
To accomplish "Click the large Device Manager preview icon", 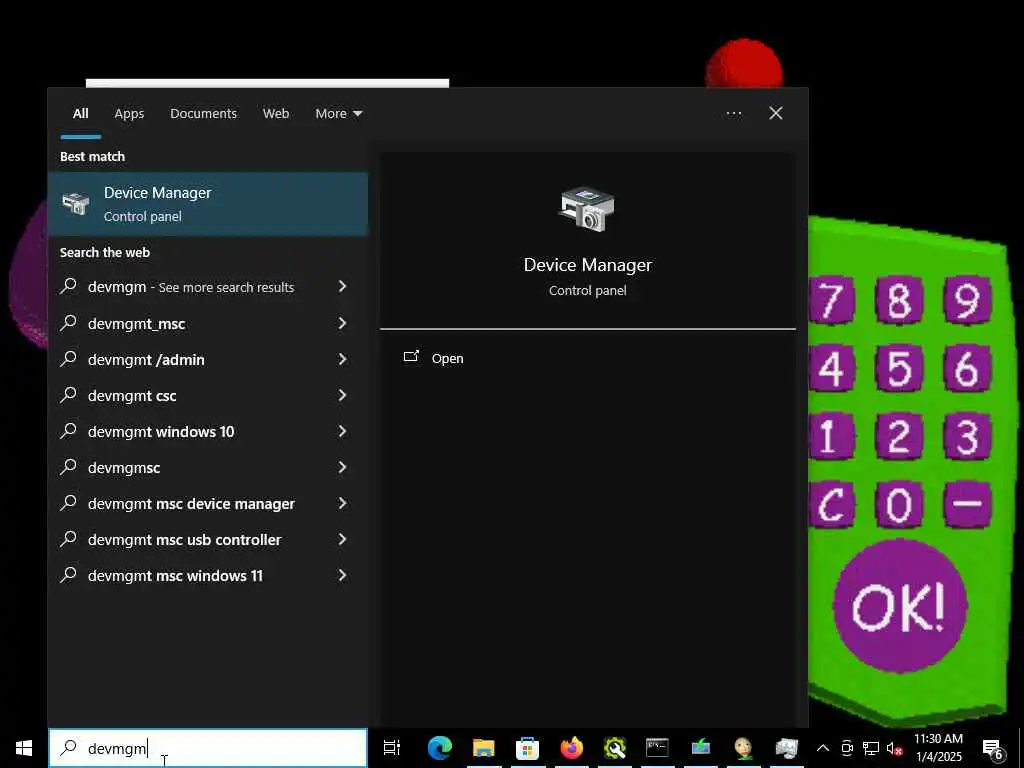I will point(586,209).
